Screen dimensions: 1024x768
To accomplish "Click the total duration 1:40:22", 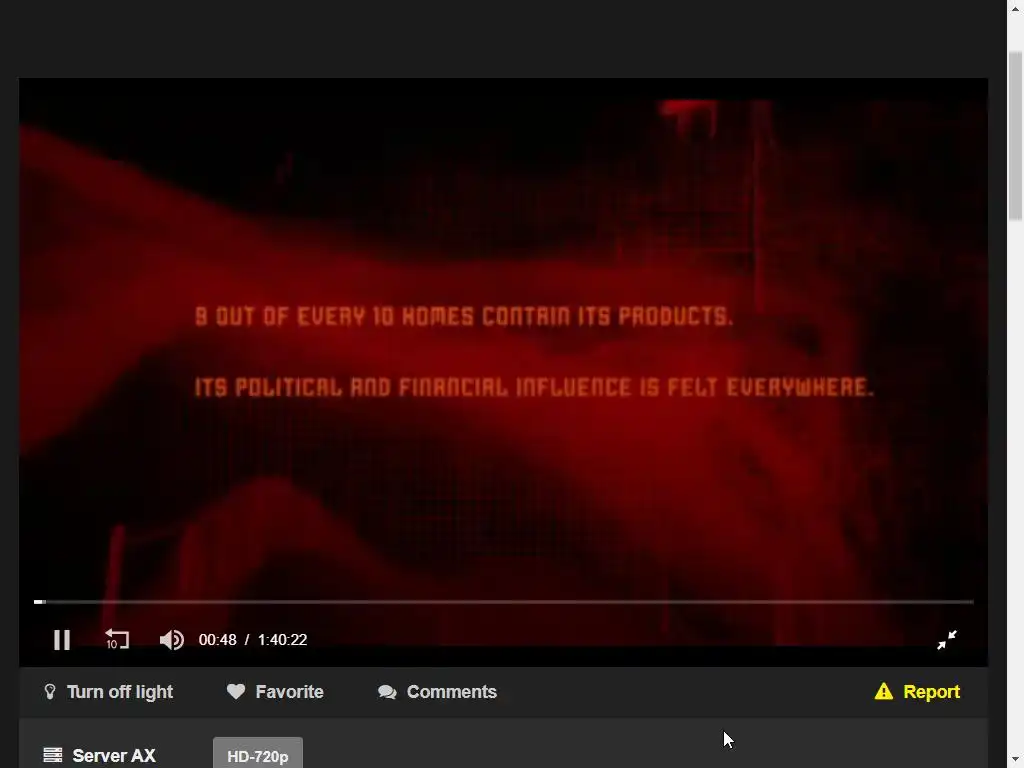I will point(282,640).
